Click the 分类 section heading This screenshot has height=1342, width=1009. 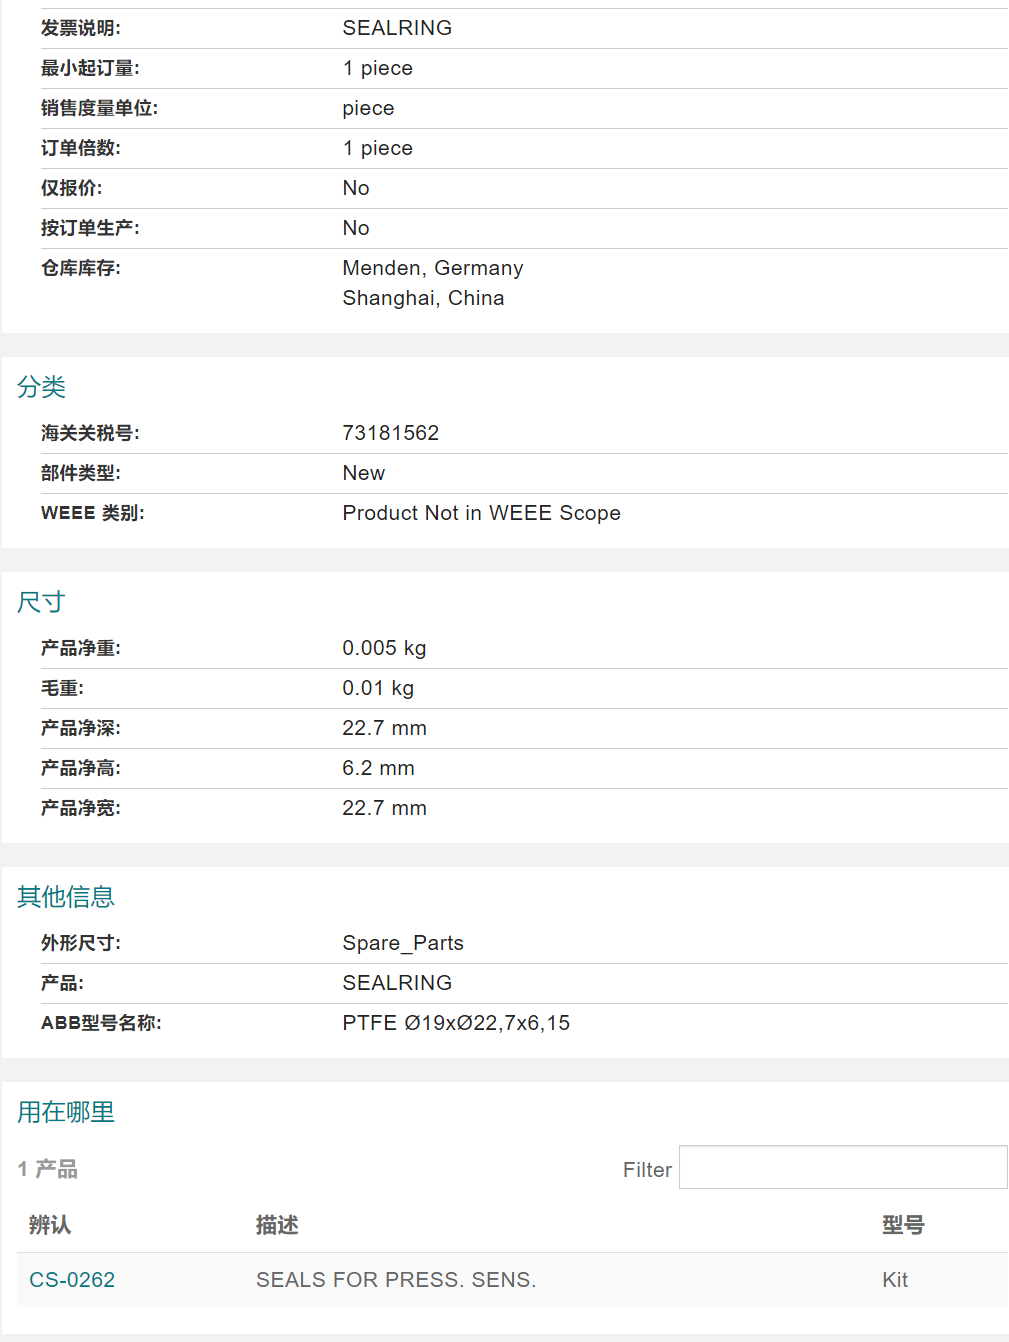[41, 387]
